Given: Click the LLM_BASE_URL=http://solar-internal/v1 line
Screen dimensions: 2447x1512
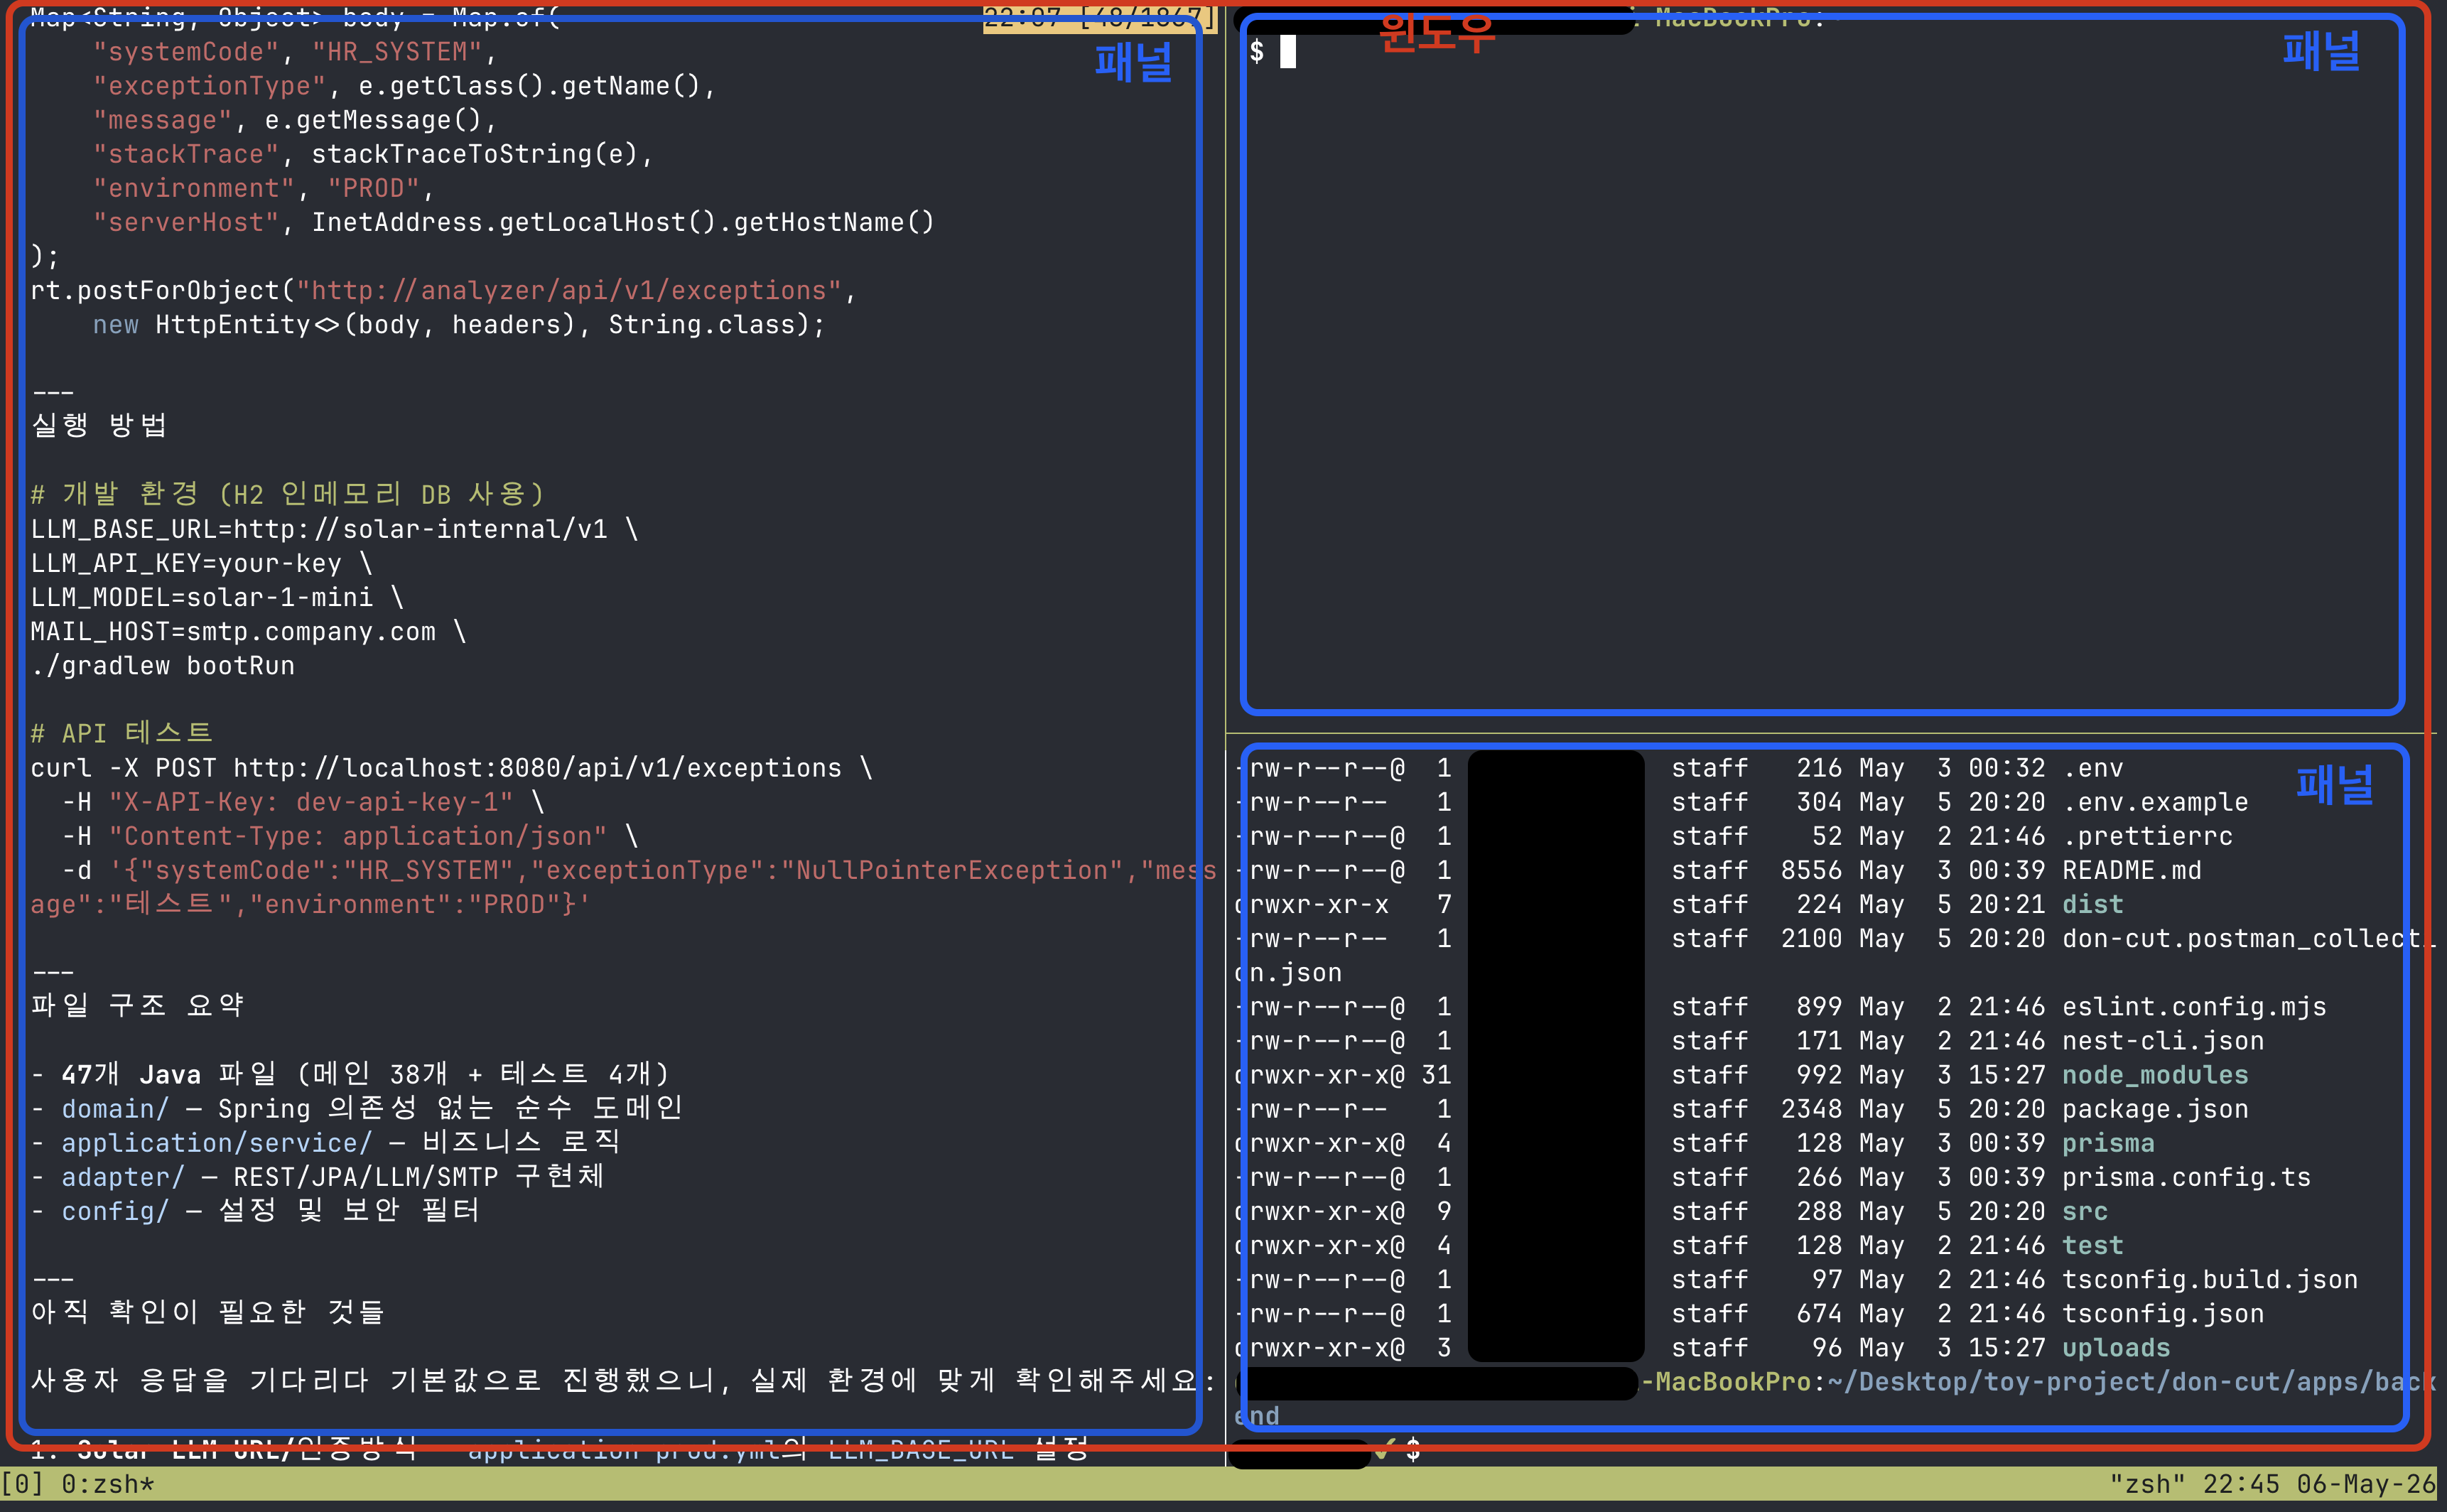Looking at the screenshot, I should [x=334, y=529].
